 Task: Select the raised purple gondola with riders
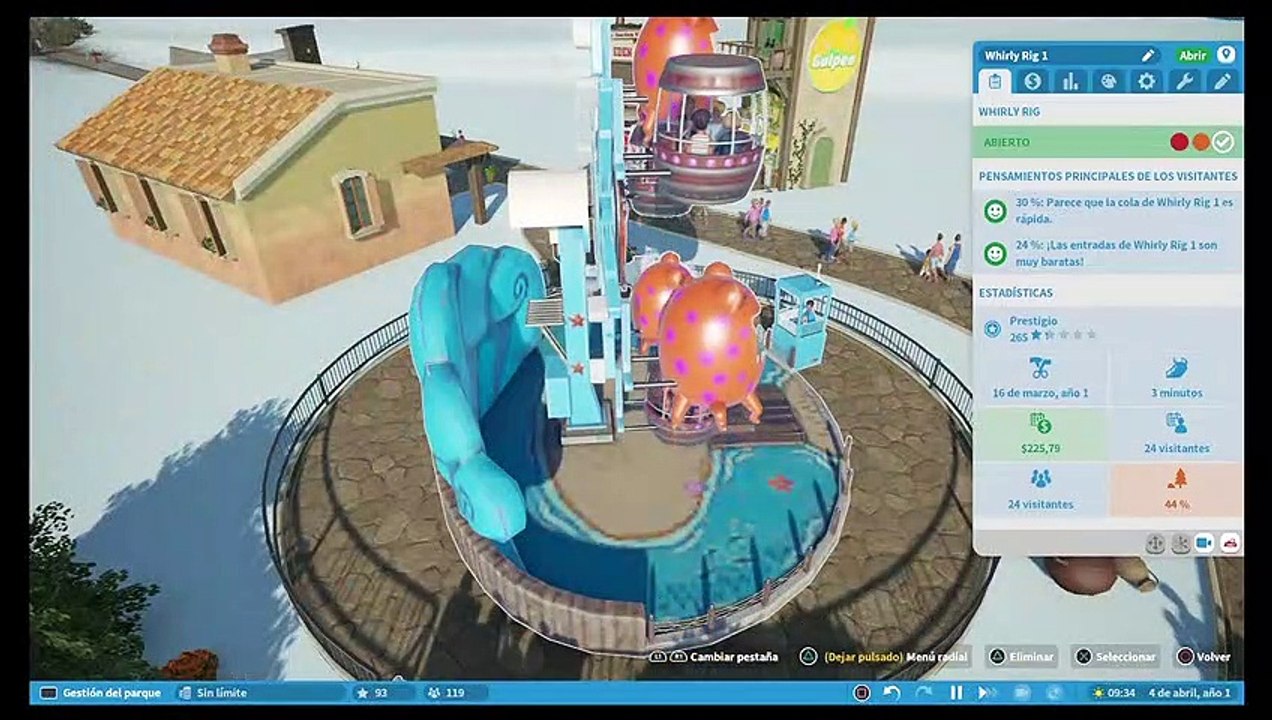[710, 127]
